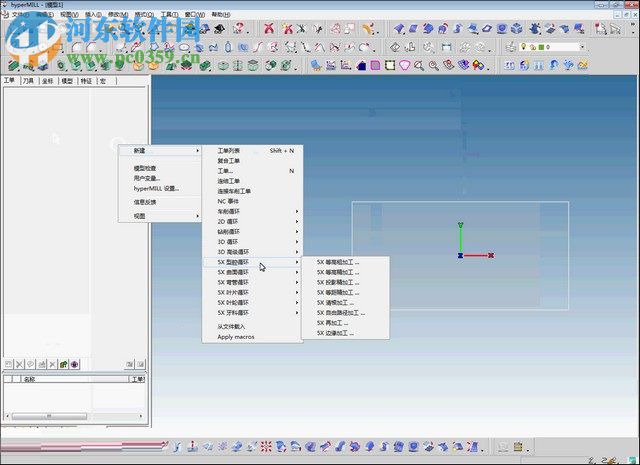640x465 pixels.
Task: Switch to the 特征 tab
Action: point(86,81)
